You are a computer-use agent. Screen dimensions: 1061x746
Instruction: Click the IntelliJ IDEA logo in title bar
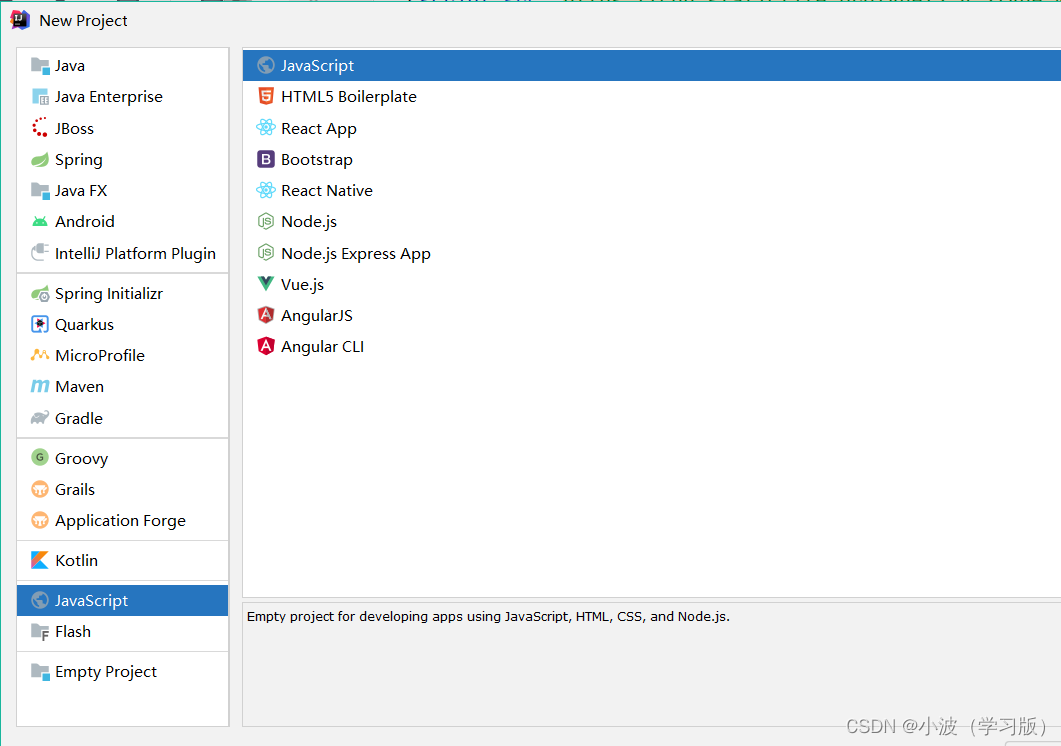point(20,20)
